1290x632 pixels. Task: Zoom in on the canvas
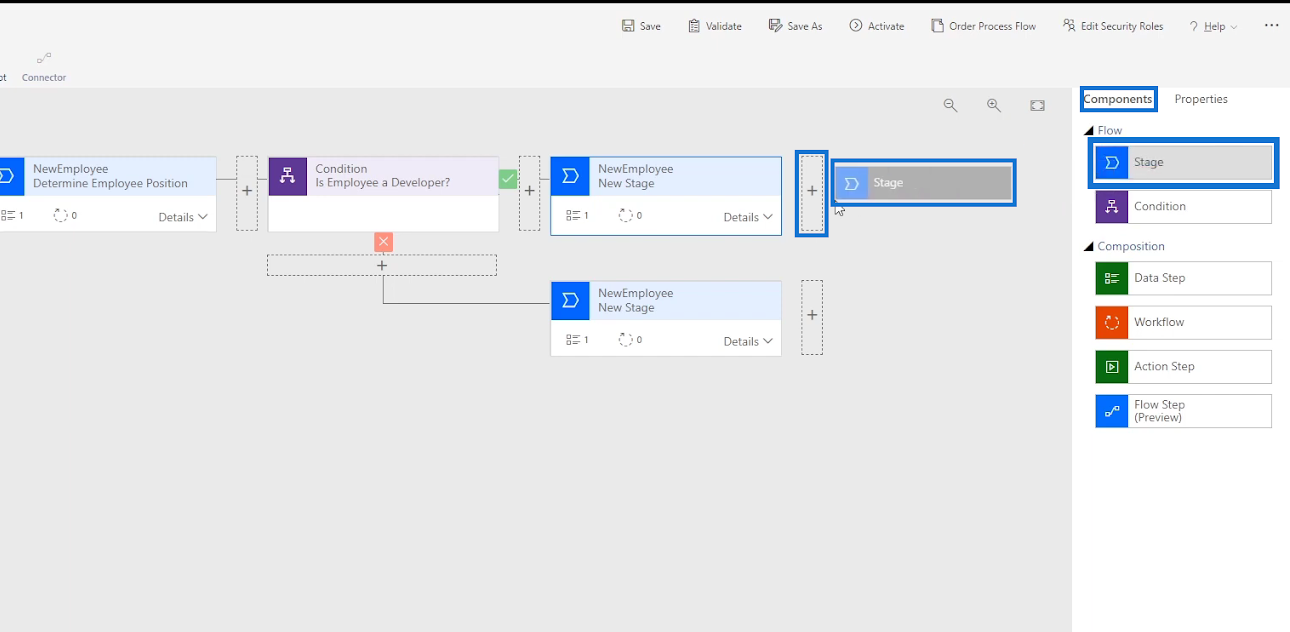(x=994, y=105)
